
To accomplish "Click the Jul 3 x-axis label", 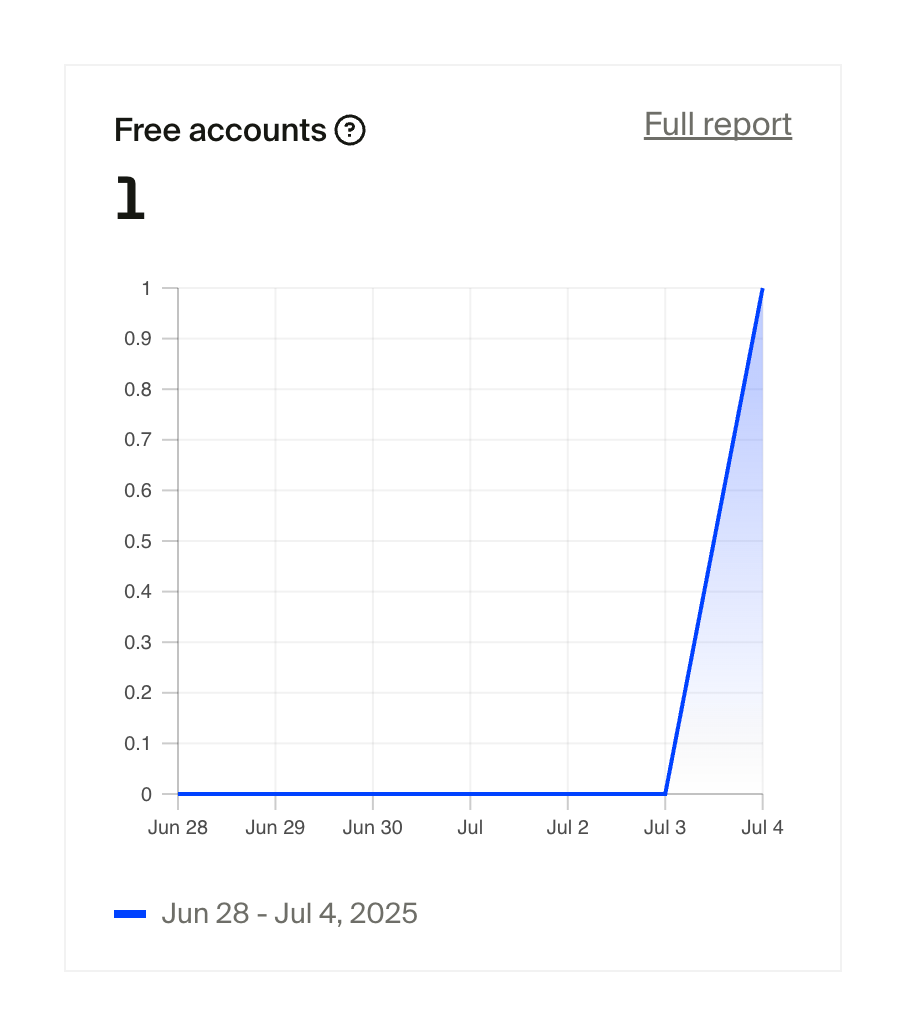I will 665,828.
